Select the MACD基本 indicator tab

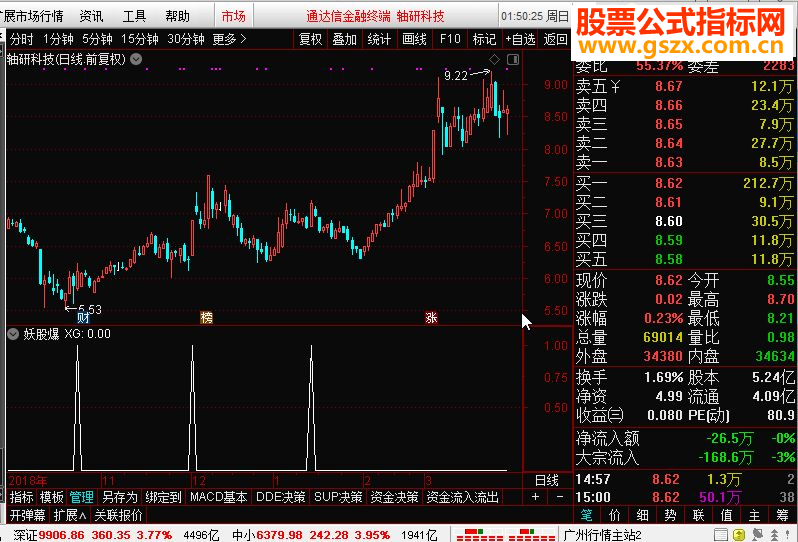[x=218, y=497]
